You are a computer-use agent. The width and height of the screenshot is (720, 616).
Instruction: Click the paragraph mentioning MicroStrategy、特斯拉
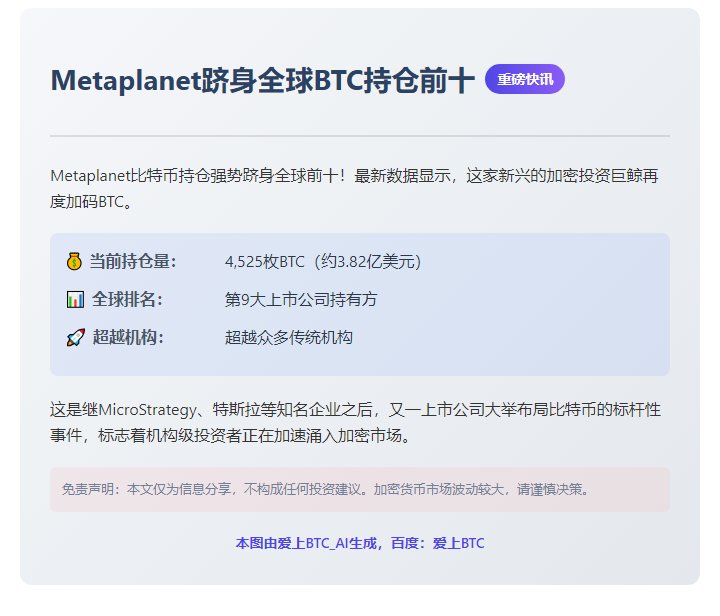point(355,422)
